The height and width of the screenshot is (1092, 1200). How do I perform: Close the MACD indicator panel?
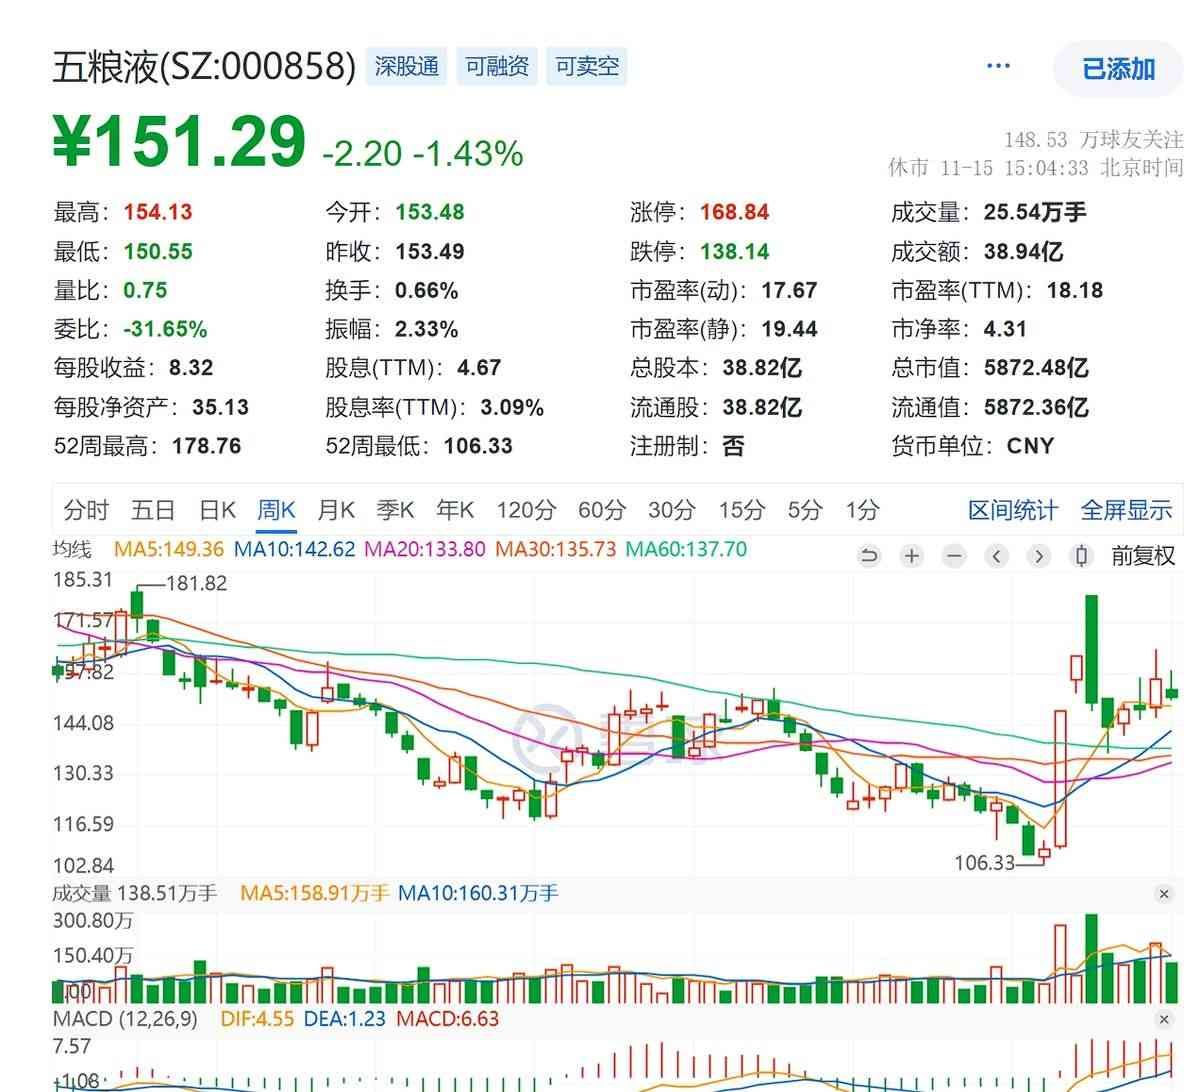(x=1163, y=1019)
